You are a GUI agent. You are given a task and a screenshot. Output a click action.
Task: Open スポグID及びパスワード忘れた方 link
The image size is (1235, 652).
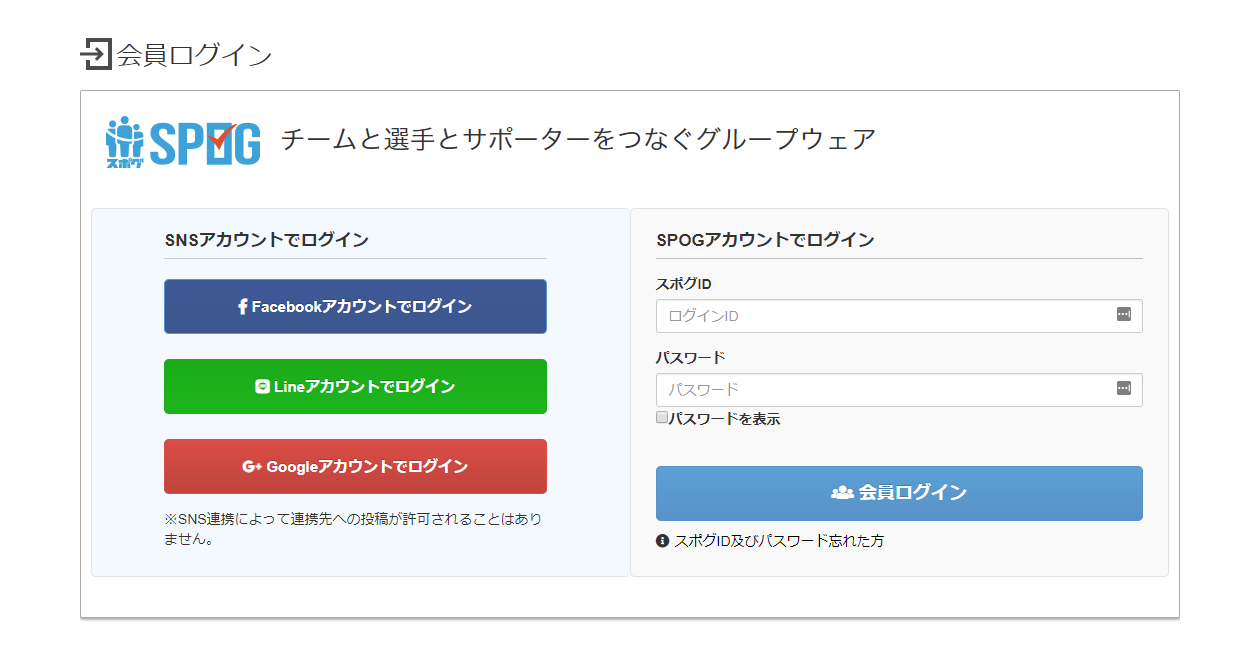point(779,541)
